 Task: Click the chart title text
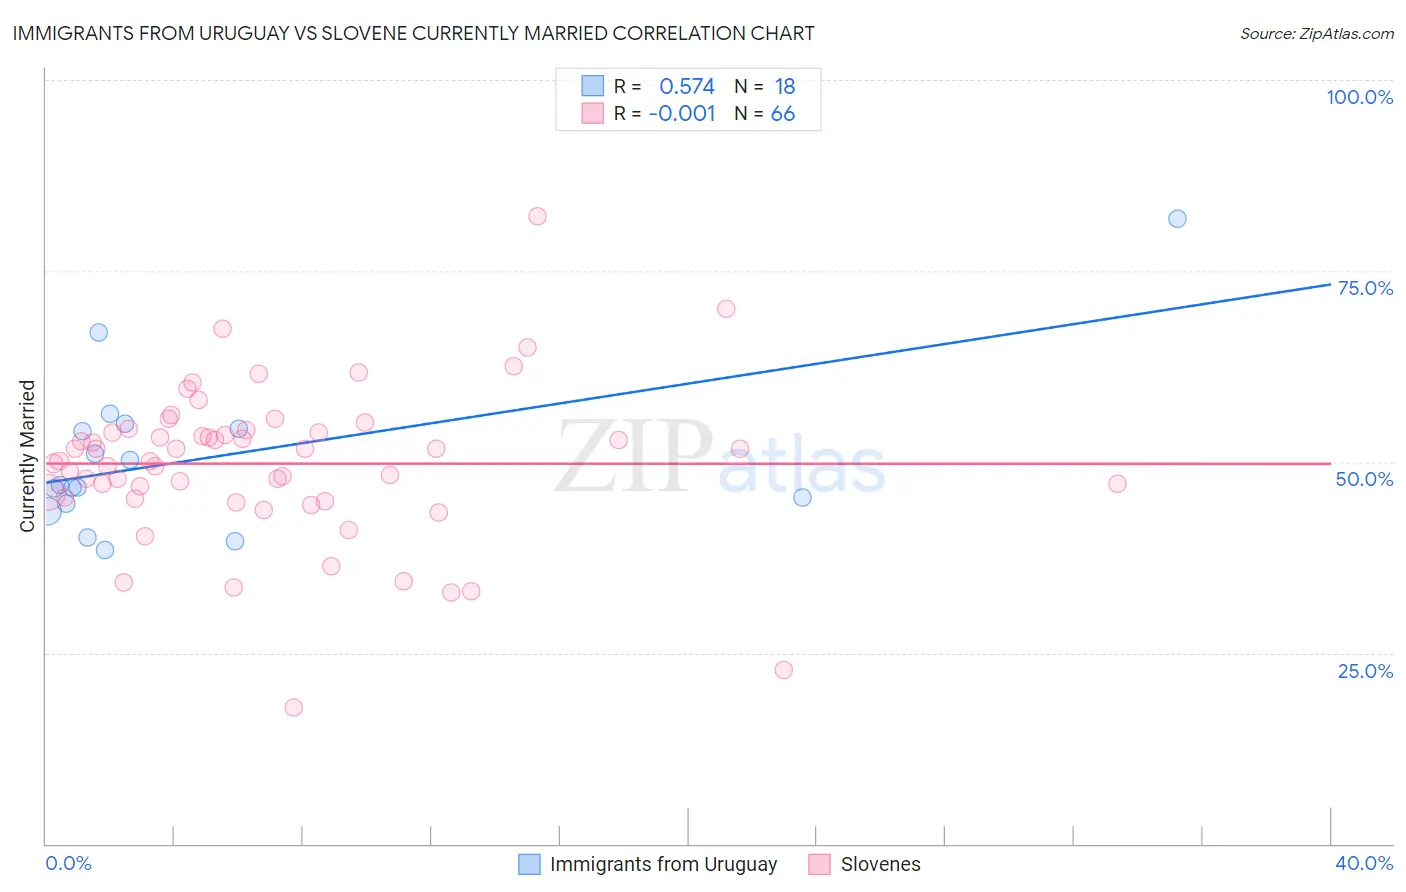pyautogui.click(x=414, y=33)
